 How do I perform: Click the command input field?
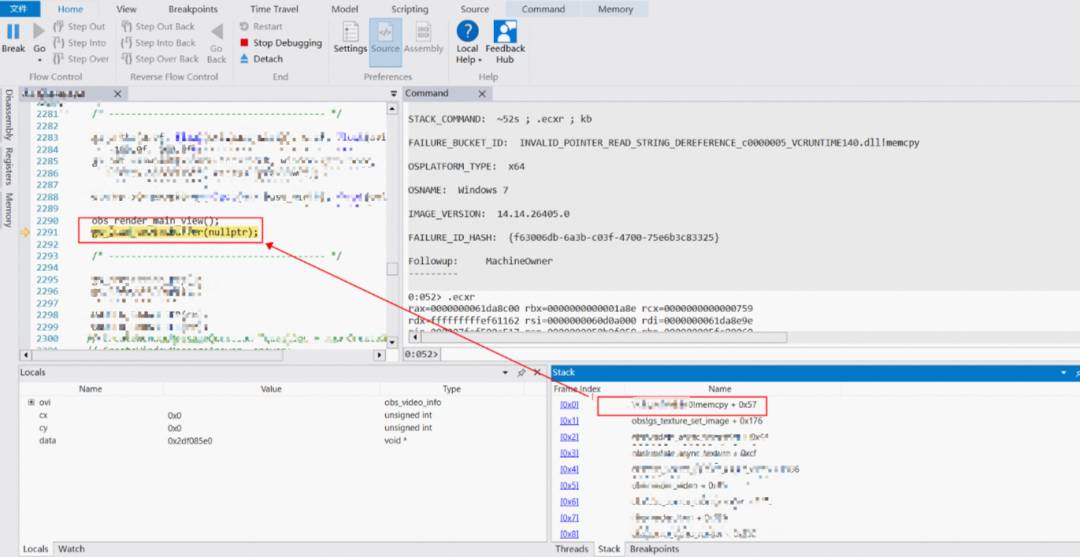pyautogui.click(x=758, y=355)
